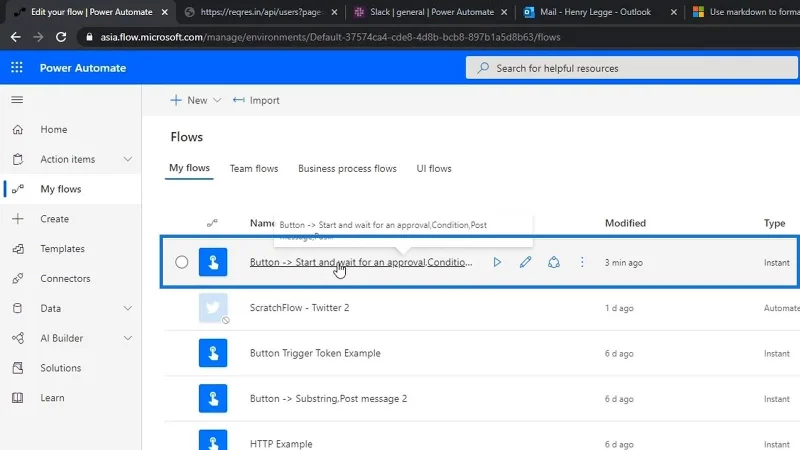
Task: Close the Edit your flow tab
Action: [x=164, y=12]
